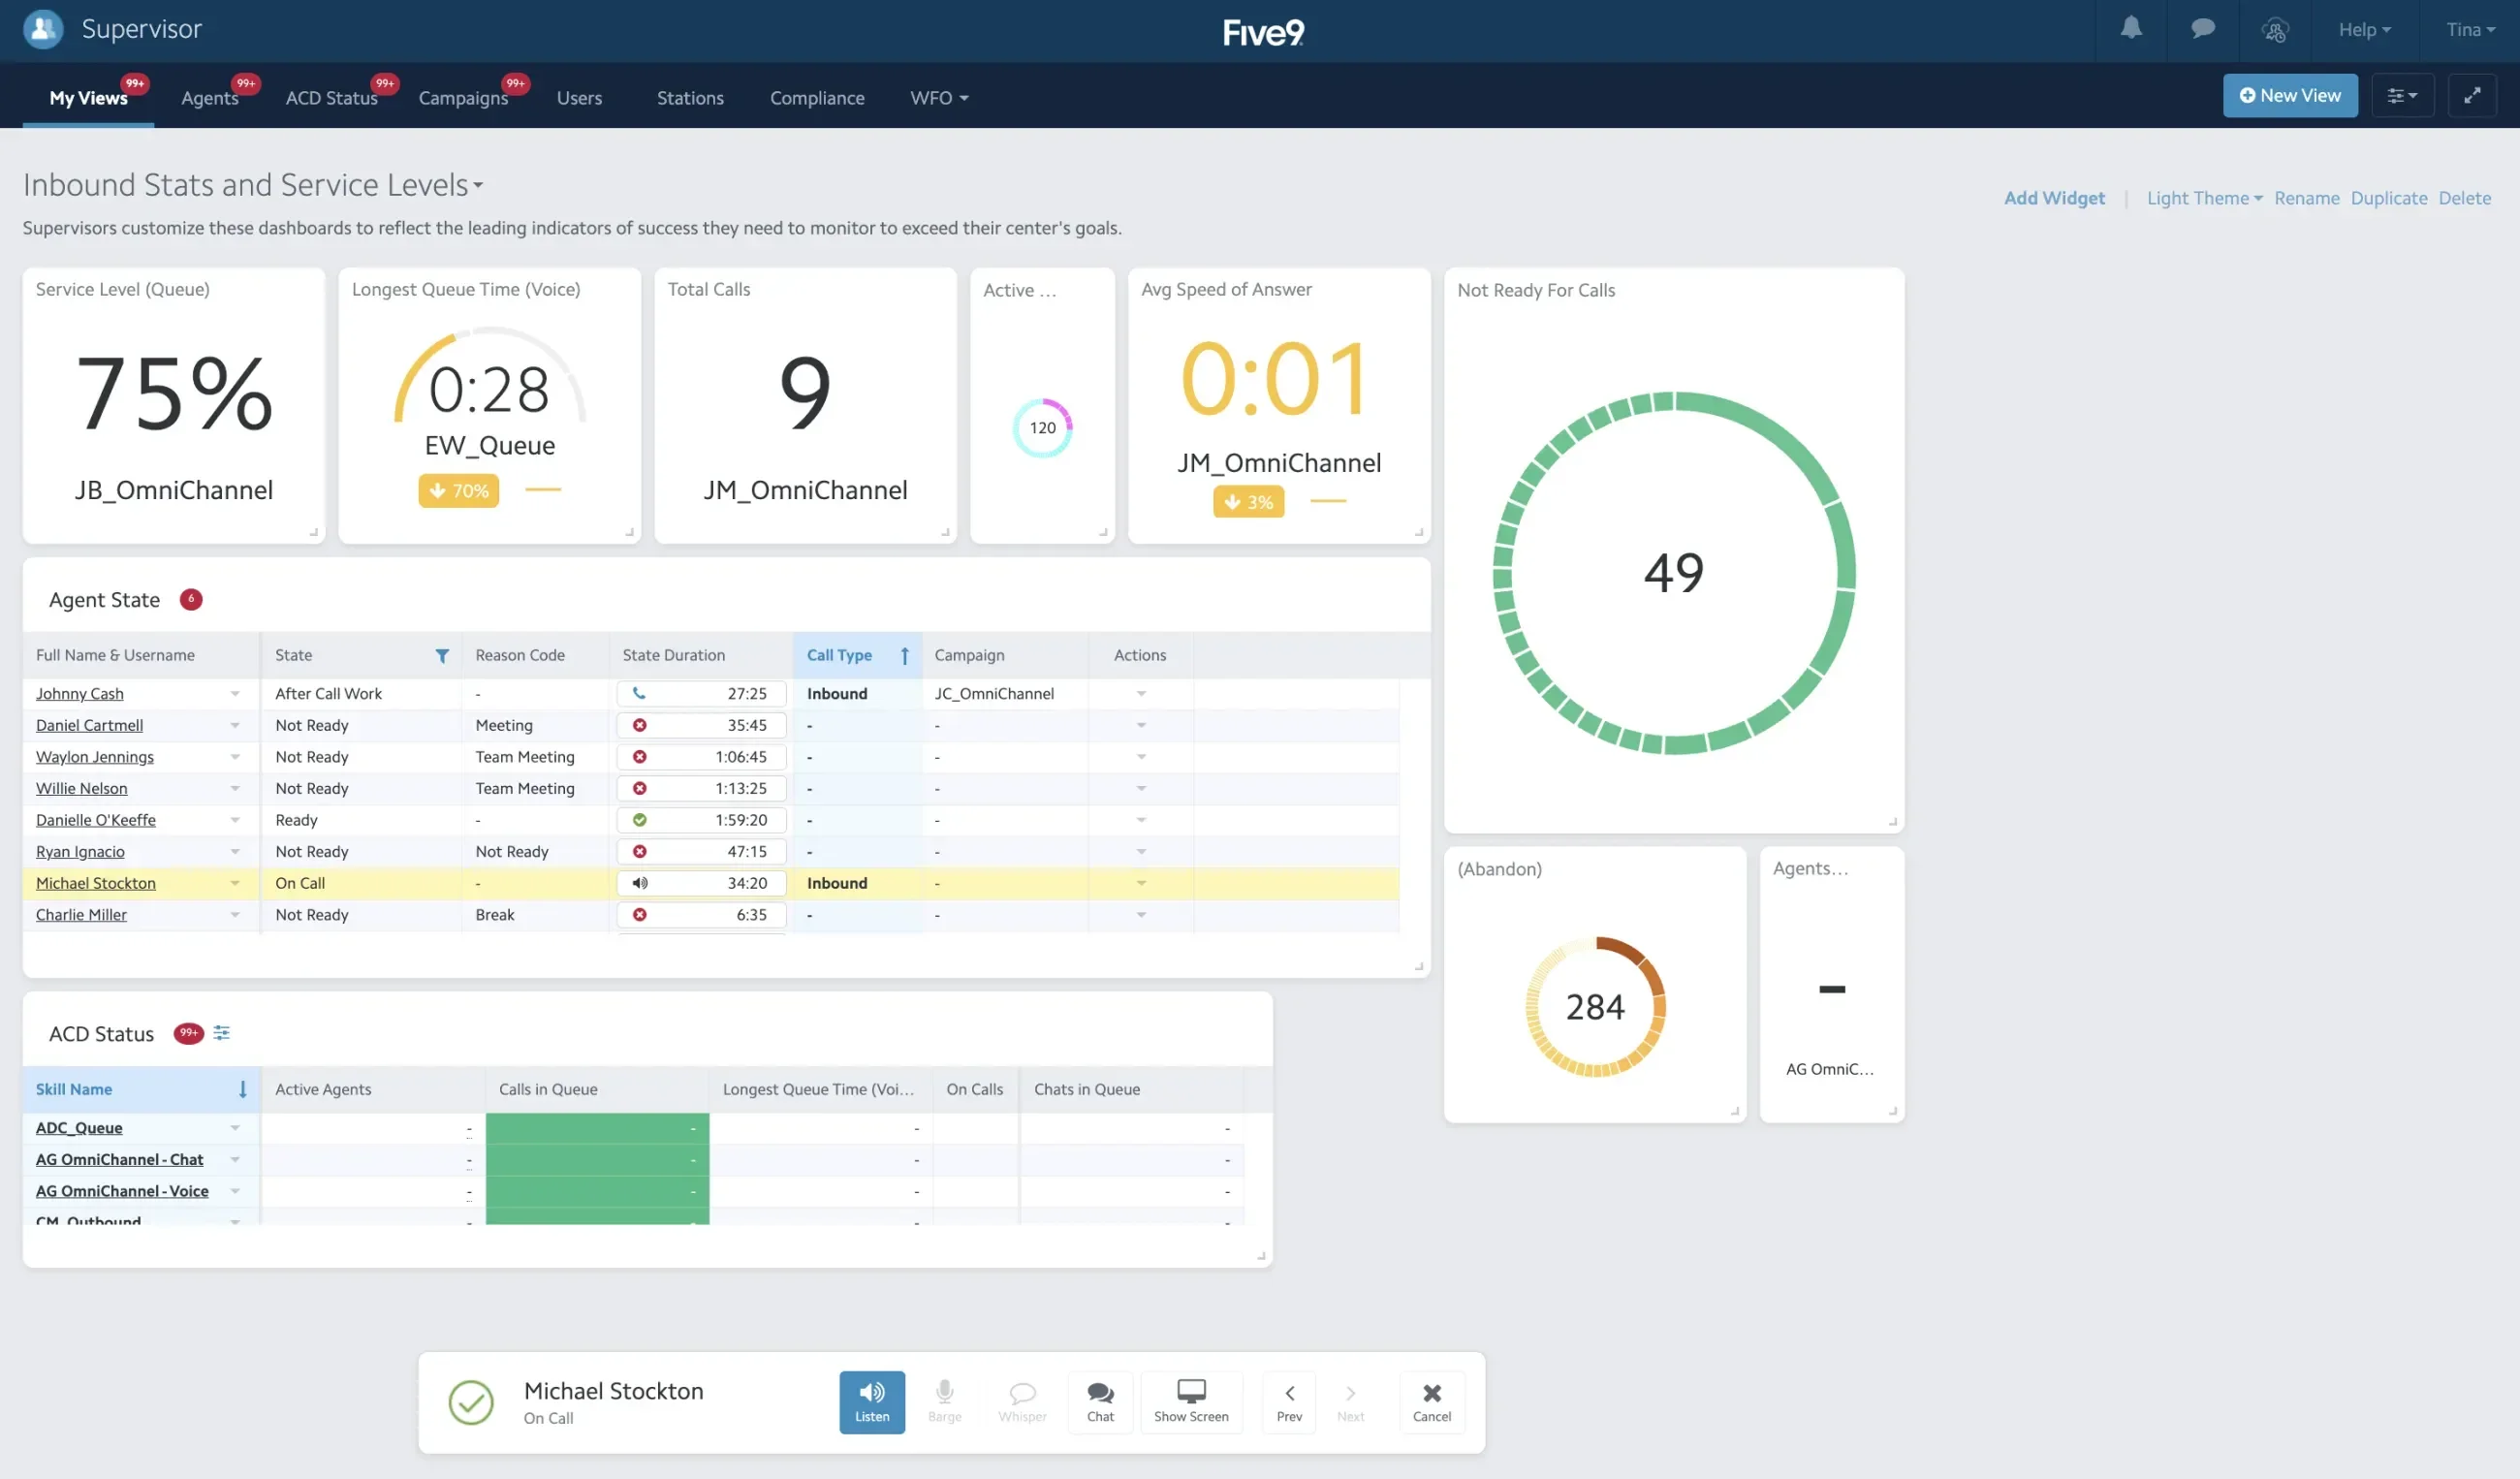Open the WFO menu
The image size is (2520, 1479).
point(937,98)
